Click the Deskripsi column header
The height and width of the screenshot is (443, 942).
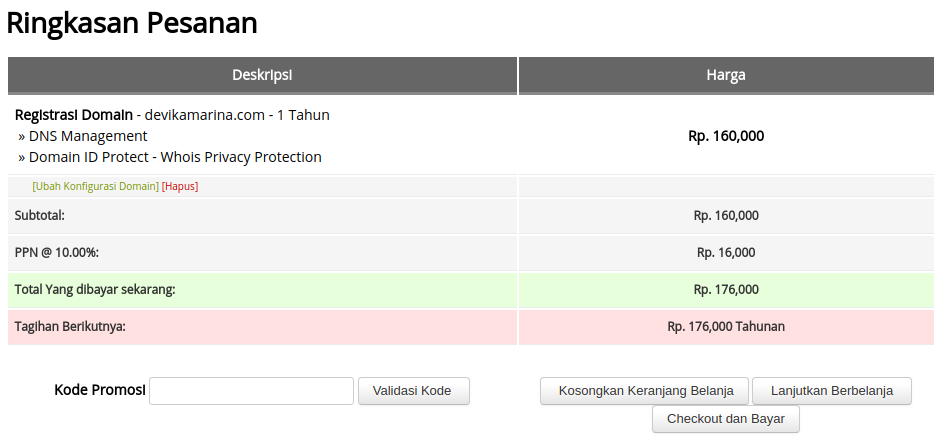262,75
